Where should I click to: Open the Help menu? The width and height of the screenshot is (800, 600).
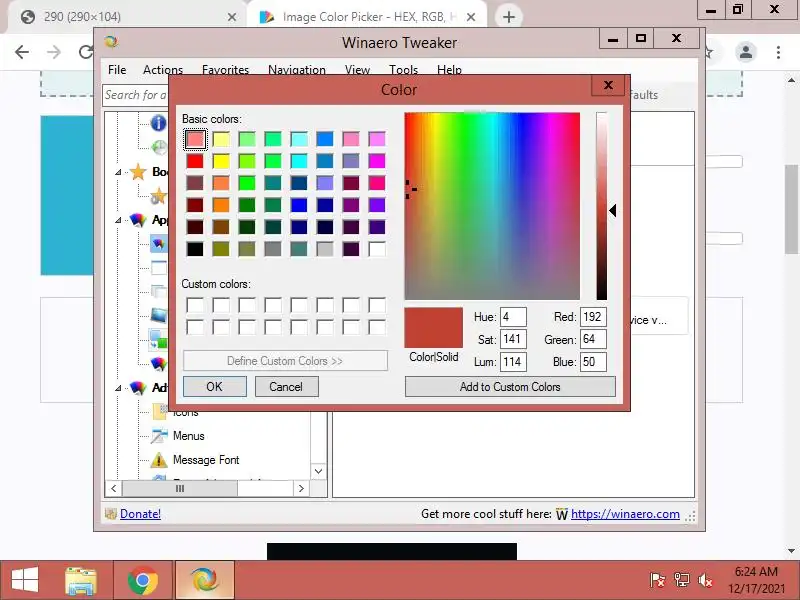449,69
